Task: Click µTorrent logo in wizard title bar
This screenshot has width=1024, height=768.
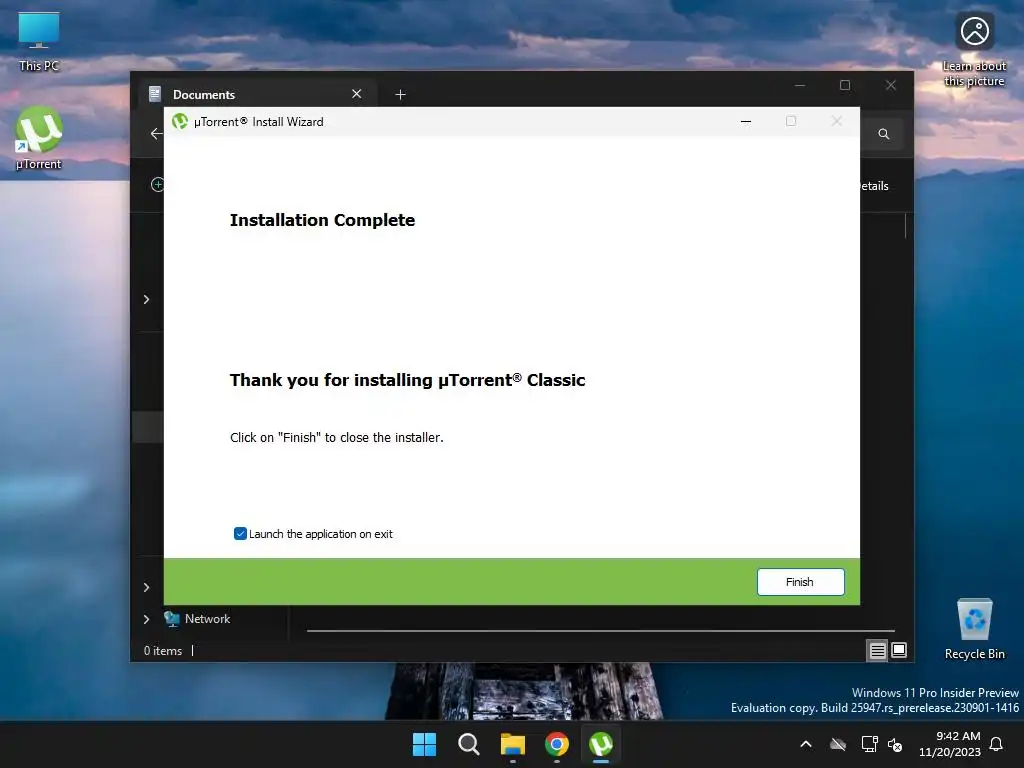Action: coord(180,121)
